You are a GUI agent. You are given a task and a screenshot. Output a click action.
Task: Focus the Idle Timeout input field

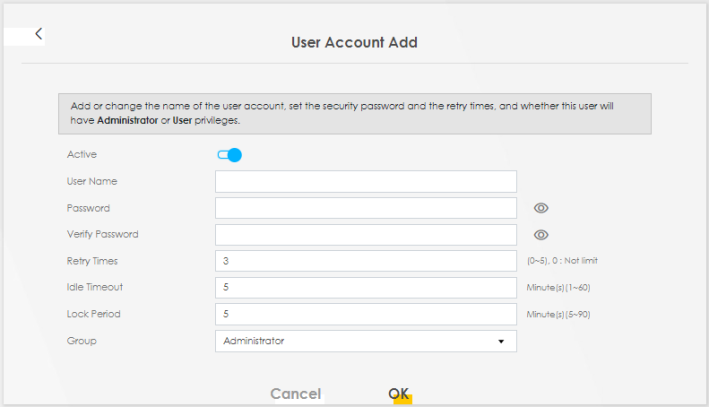click(x=365, y=288)
